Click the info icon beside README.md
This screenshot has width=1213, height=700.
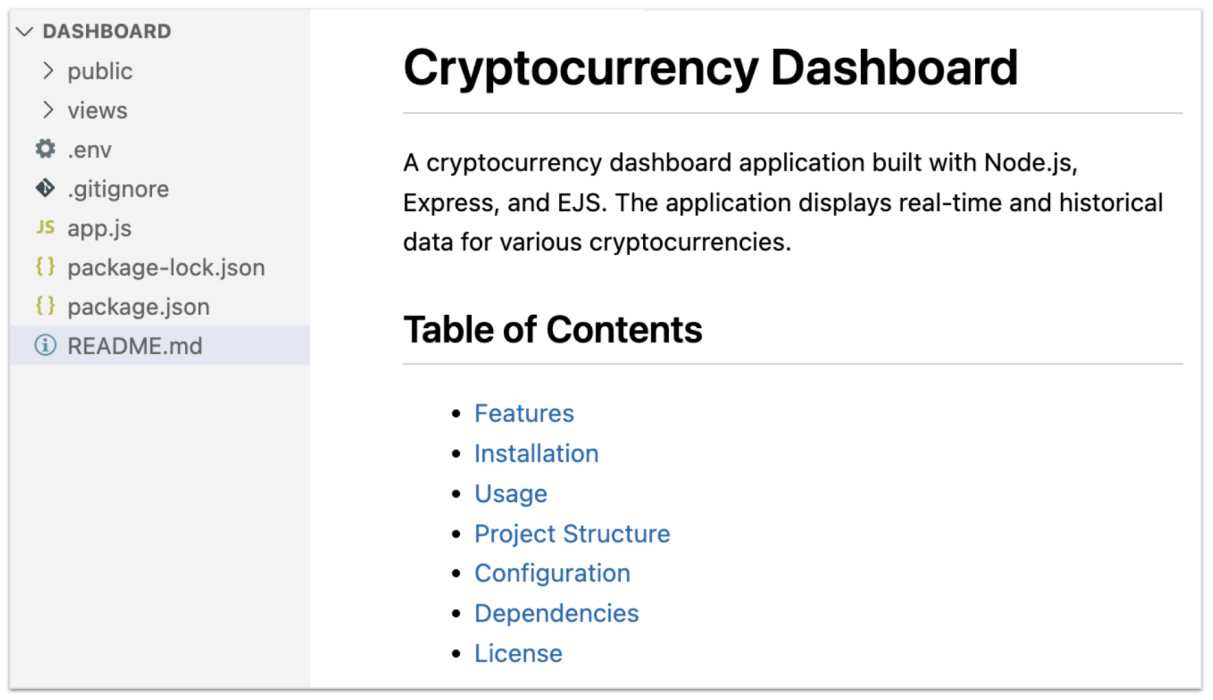coord(45,346)
